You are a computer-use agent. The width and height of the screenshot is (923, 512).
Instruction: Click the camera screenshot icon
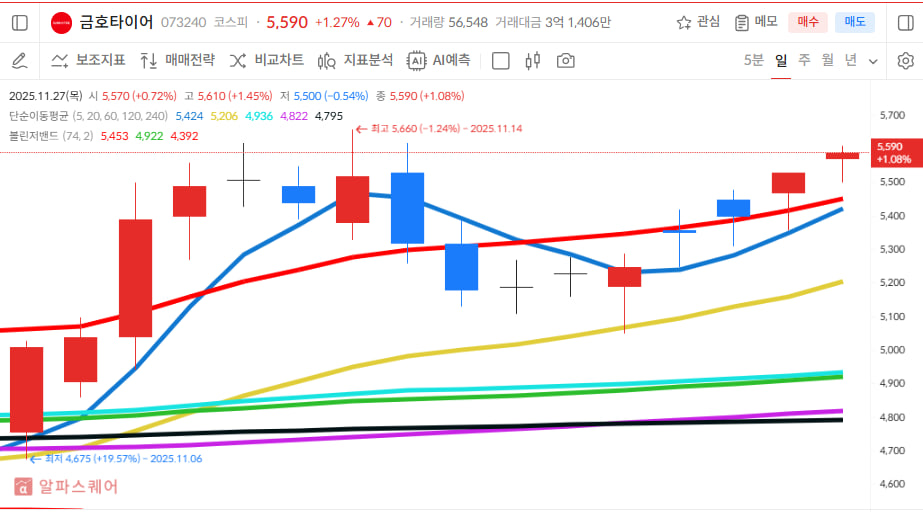[x=566, y=61]
